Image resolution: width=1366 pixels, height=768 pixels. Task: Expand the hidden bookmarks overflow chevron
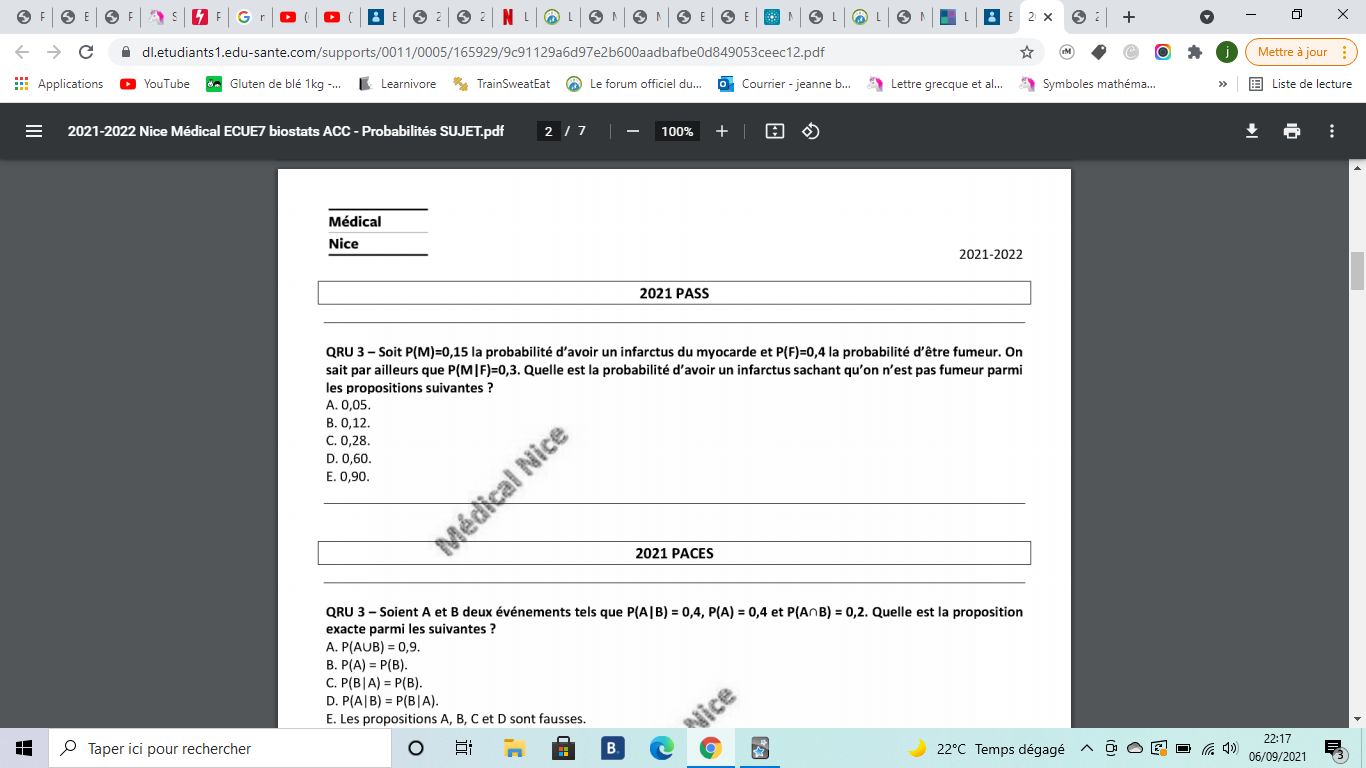(x=1222, y=84)
